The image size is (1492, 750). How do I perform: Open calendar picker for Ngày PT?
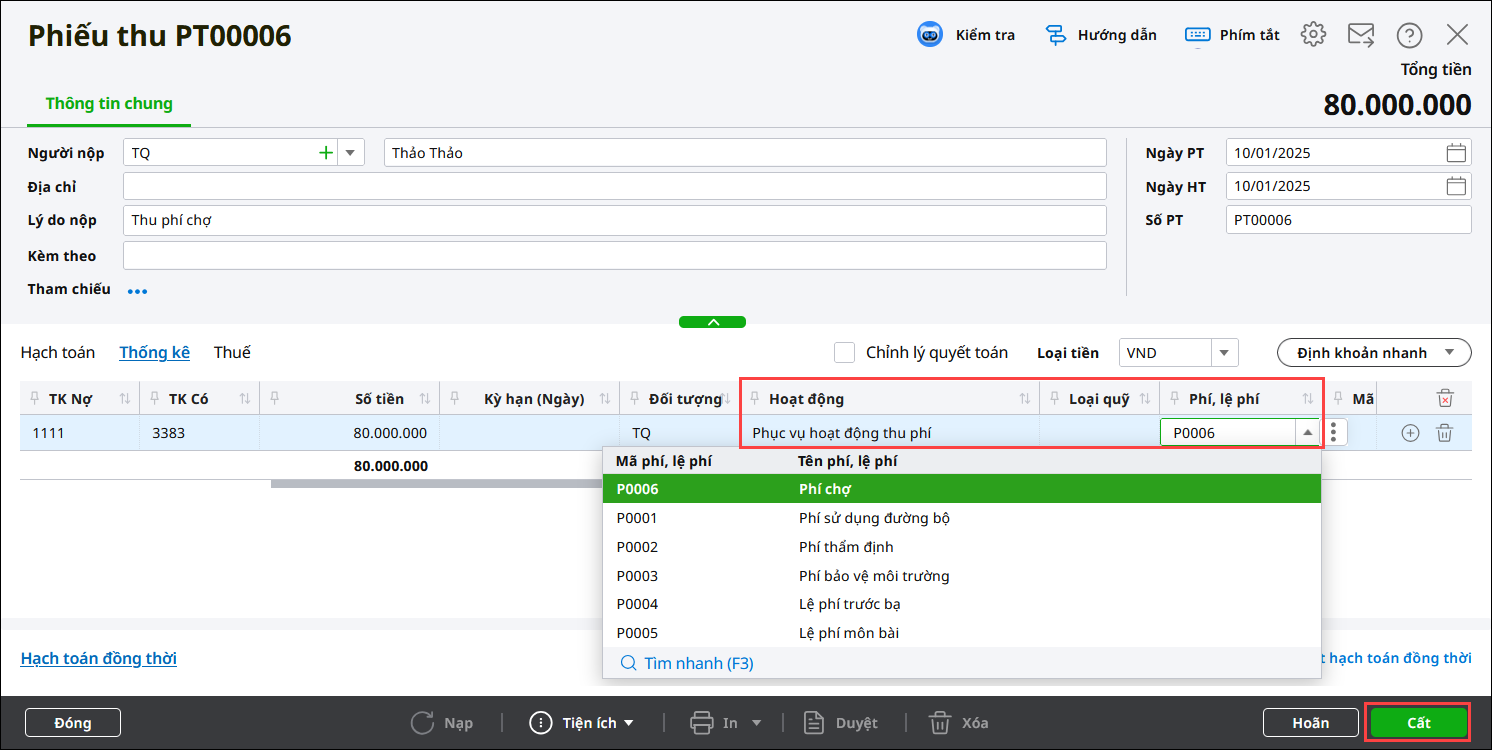pyautogui.click(x=1456, y=153)
